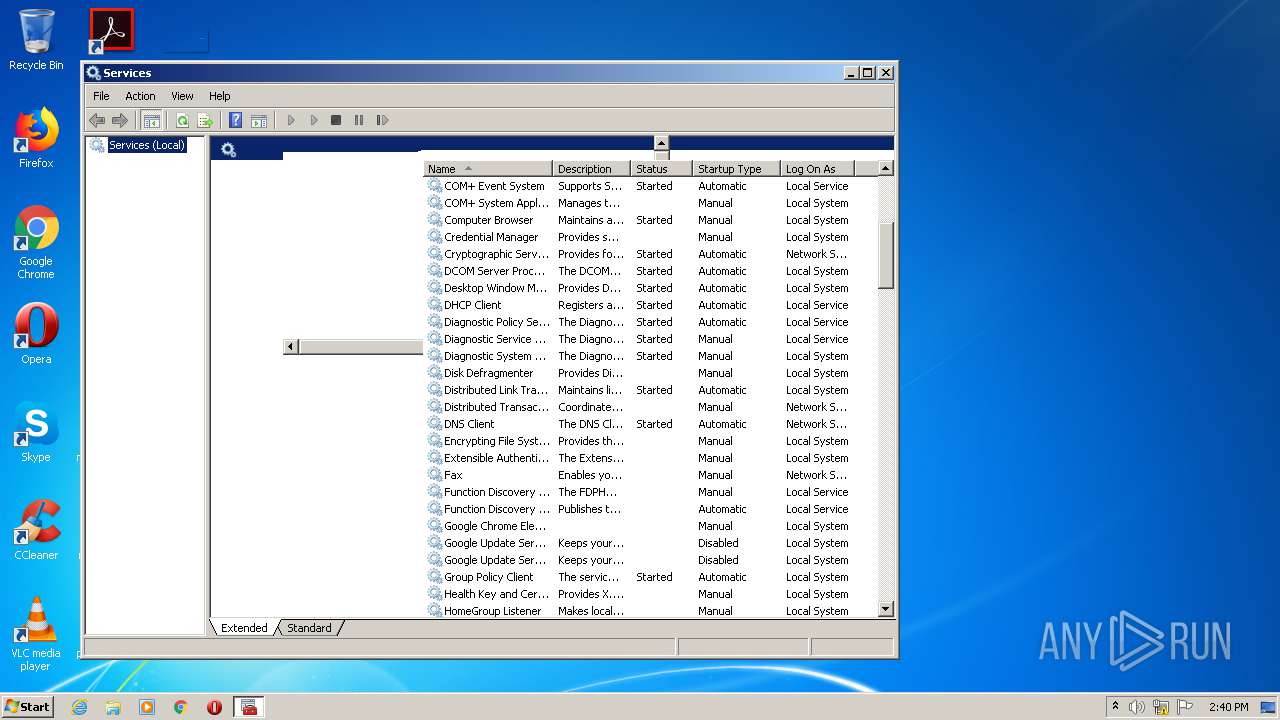Open Adobe Acrobat desktop shortcut

coord(111,30)
